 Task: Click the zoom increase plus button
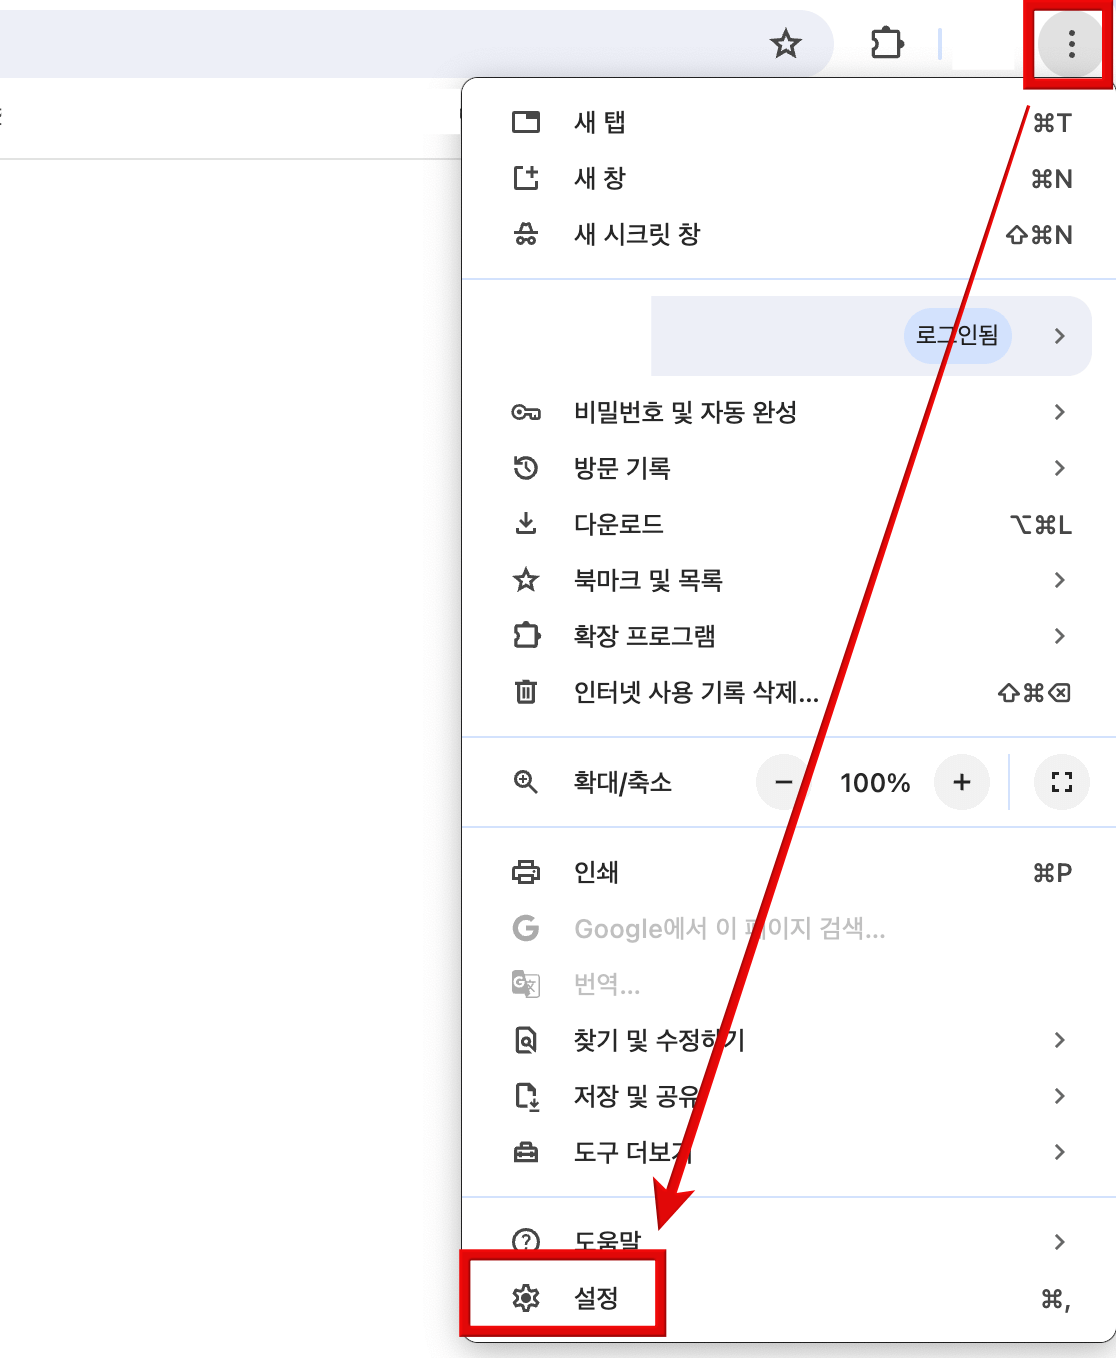point(961,783)
